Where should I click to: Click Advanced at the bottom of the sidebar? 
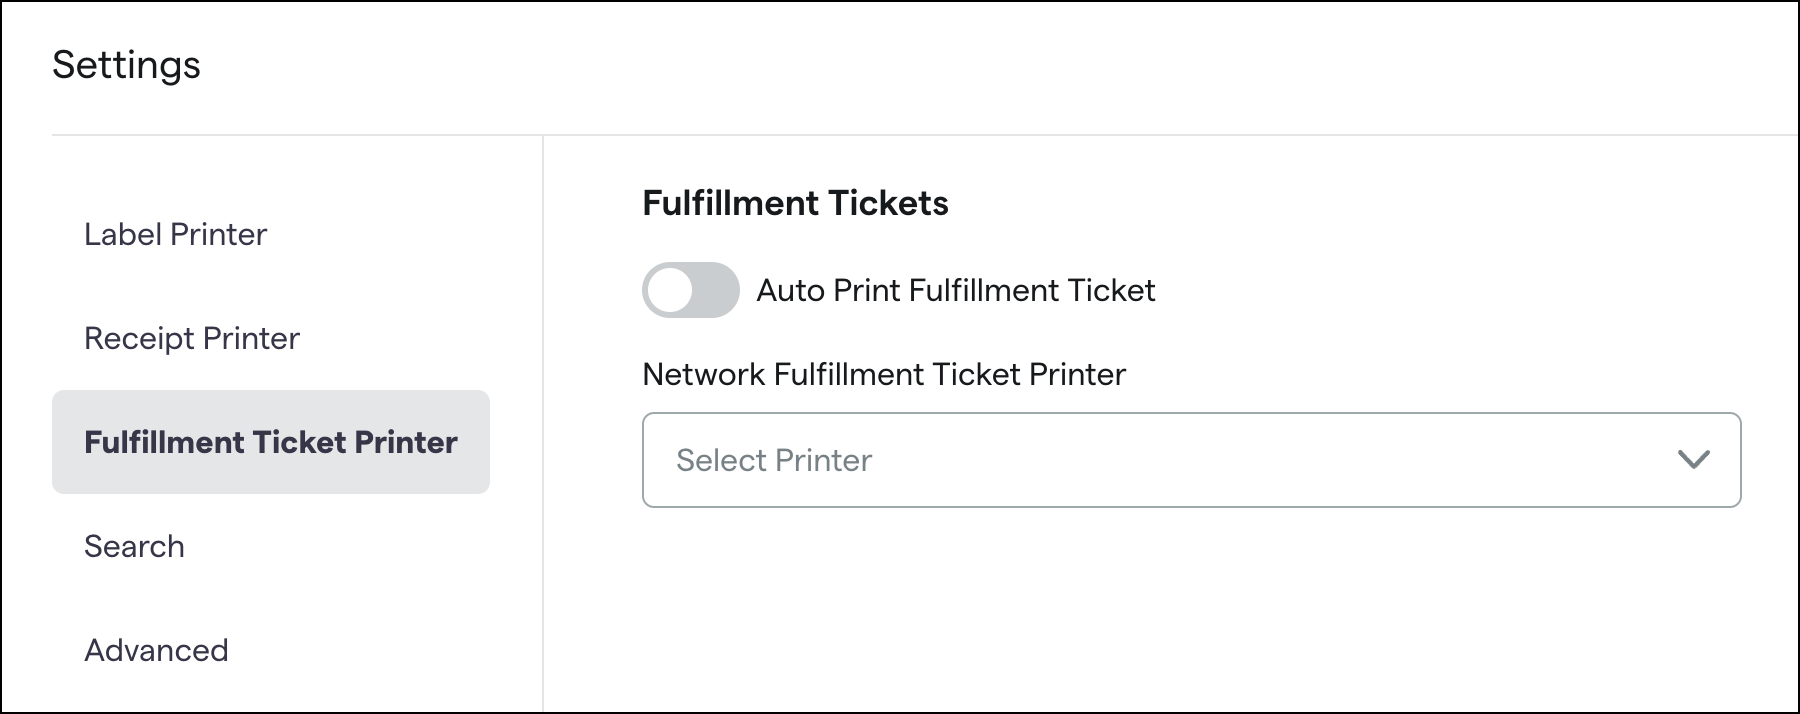pyautogui.click(x=157, y=650)
